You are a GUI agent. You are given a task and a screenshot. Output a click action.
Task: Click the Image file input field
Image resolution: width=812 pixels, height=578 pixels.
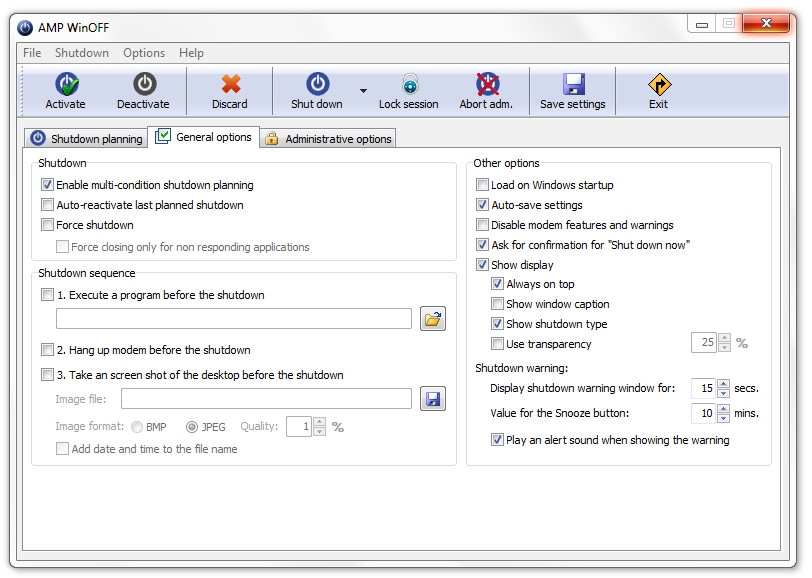pyautogui.click(x=266, y=399)
